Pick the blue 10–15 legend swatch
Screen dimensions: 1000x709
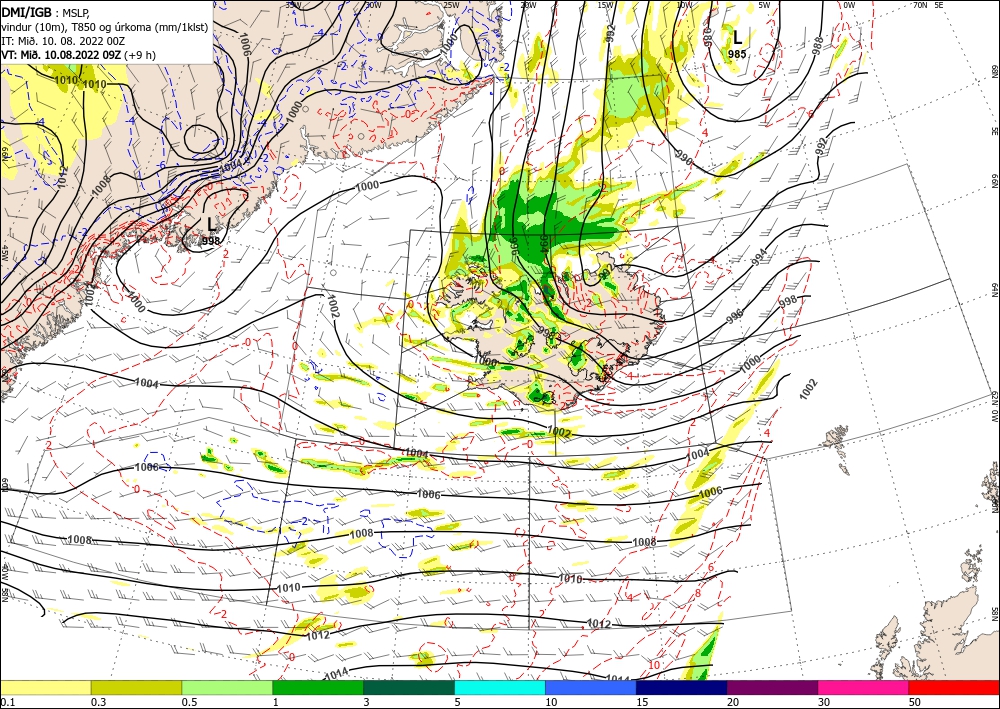tap(591, 687)
